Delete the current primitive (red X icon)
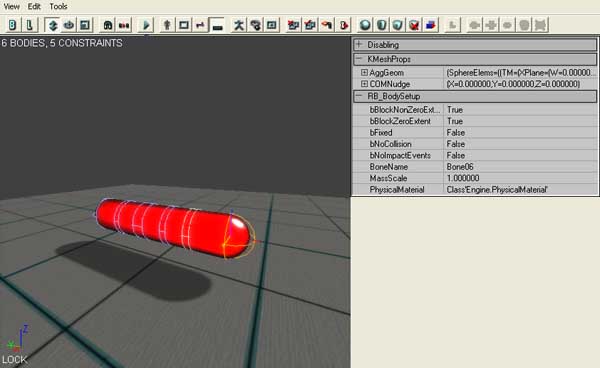Viewport: 600px width, 368px height. coord(414,25)
